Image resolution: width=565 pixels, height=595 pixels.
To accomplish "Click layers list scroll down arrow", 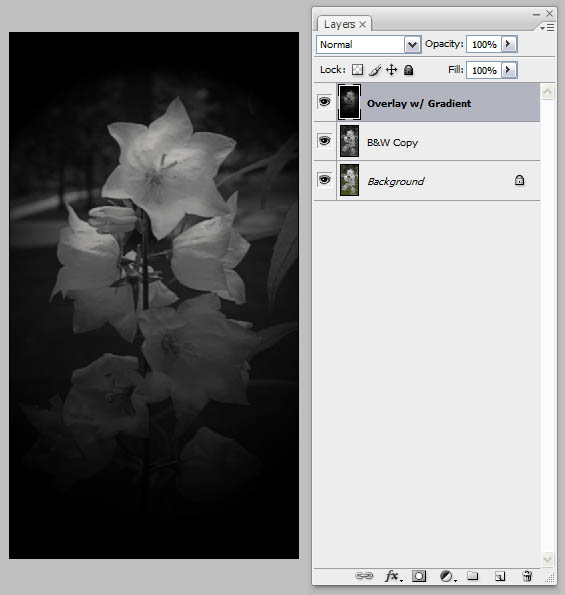I will tap(548, 559).
